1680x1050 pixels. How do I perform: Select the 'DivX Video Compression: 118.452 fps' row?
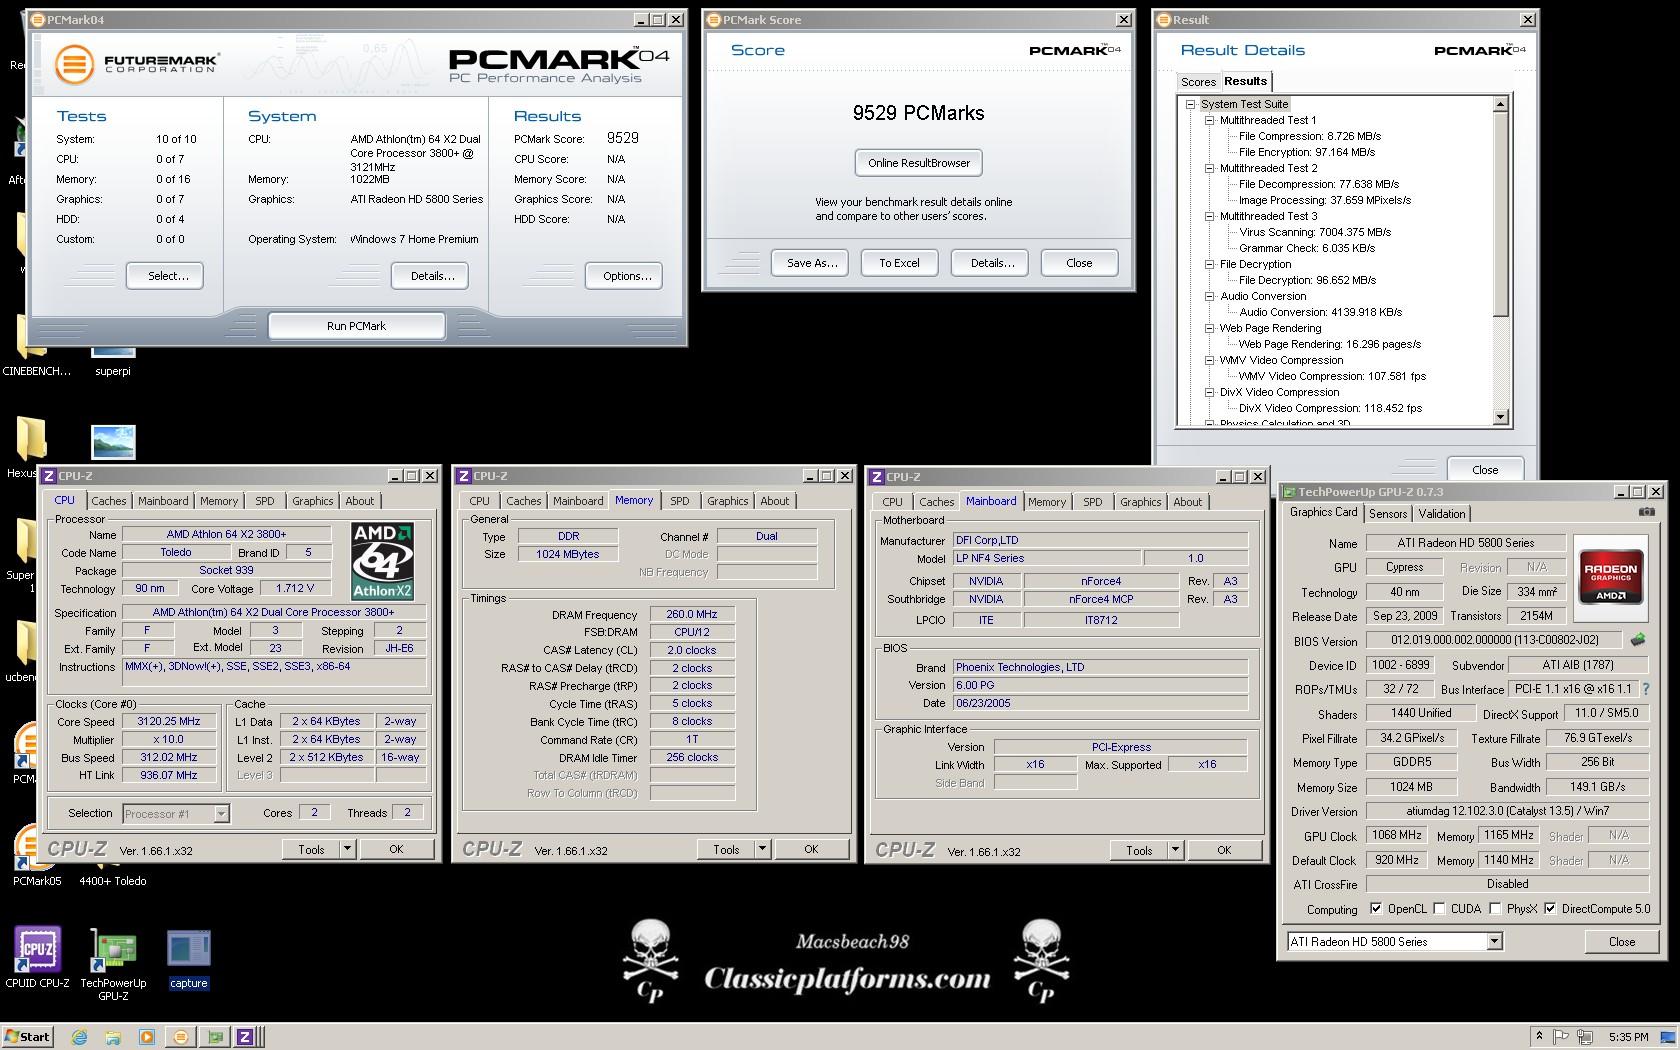(x=1330, y=408)
